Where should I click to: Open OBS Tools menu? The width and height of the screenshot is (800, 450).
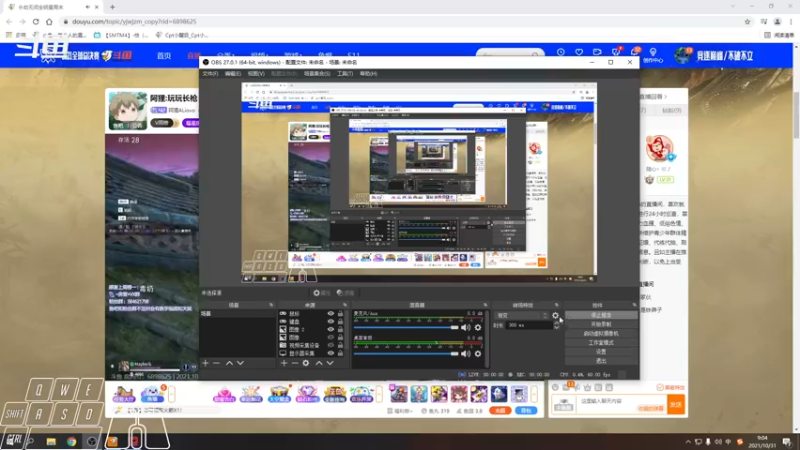[x=345, y=73]
